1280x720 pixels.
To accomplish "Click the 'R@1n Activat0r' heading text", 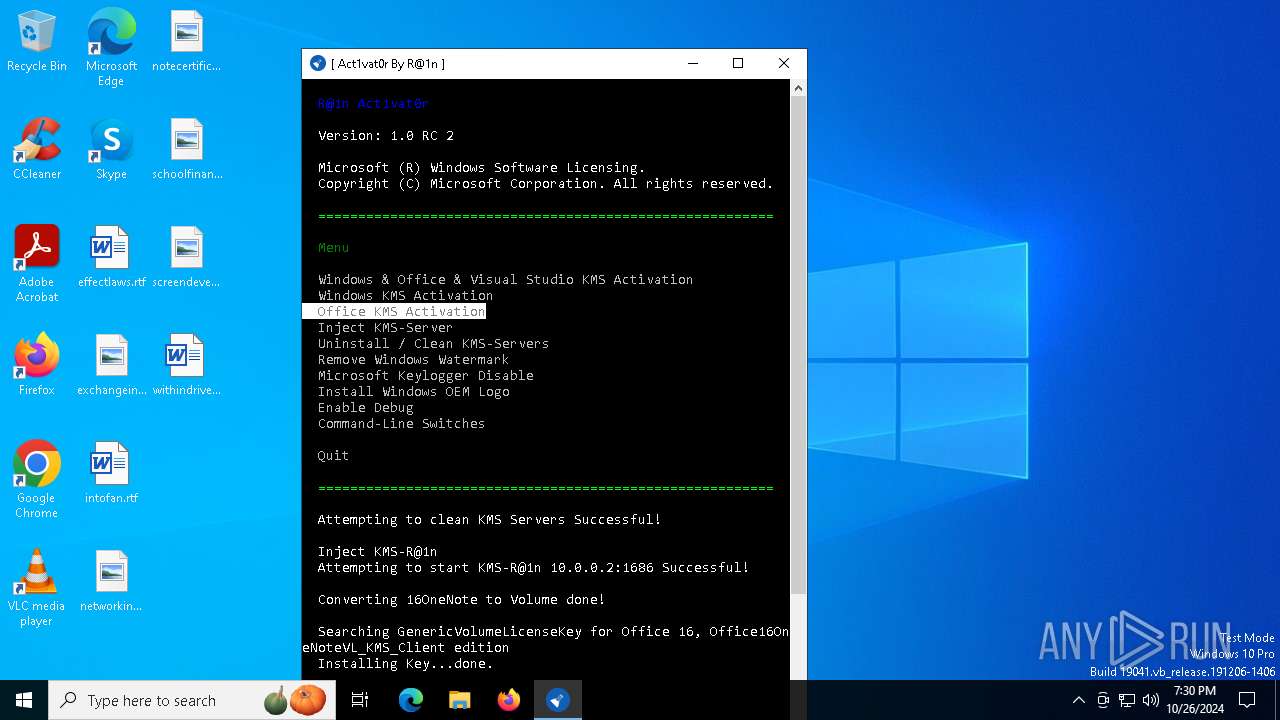I will [x=373, y=103].
